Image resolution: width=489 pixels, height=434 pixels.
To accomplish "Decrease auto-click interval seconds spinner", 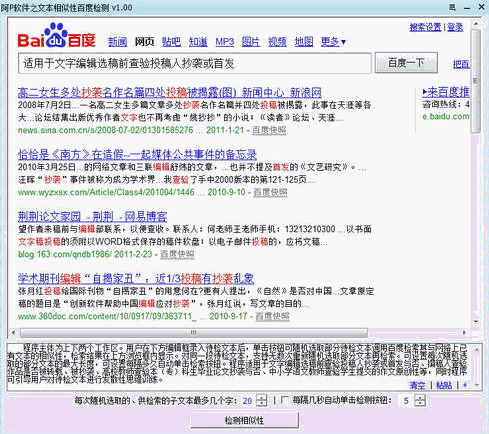I will pos(420,403).
